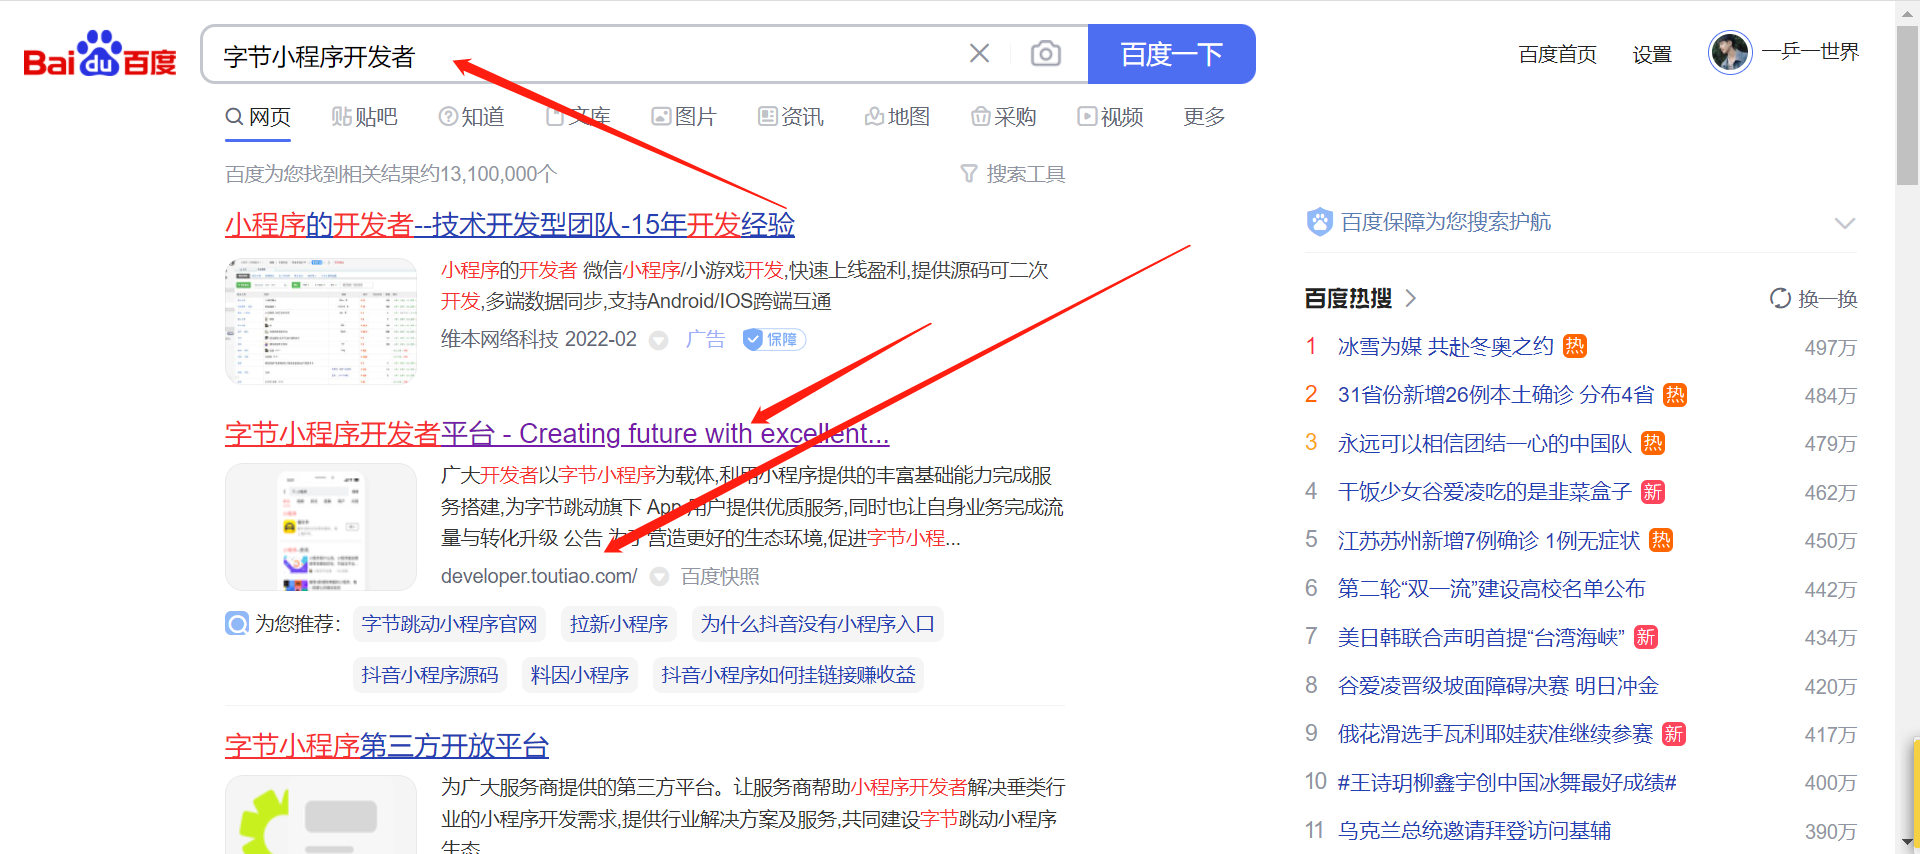Click the 为您推荐 icon
This screenshot has width=1920, height=854.
pos(237,624)
